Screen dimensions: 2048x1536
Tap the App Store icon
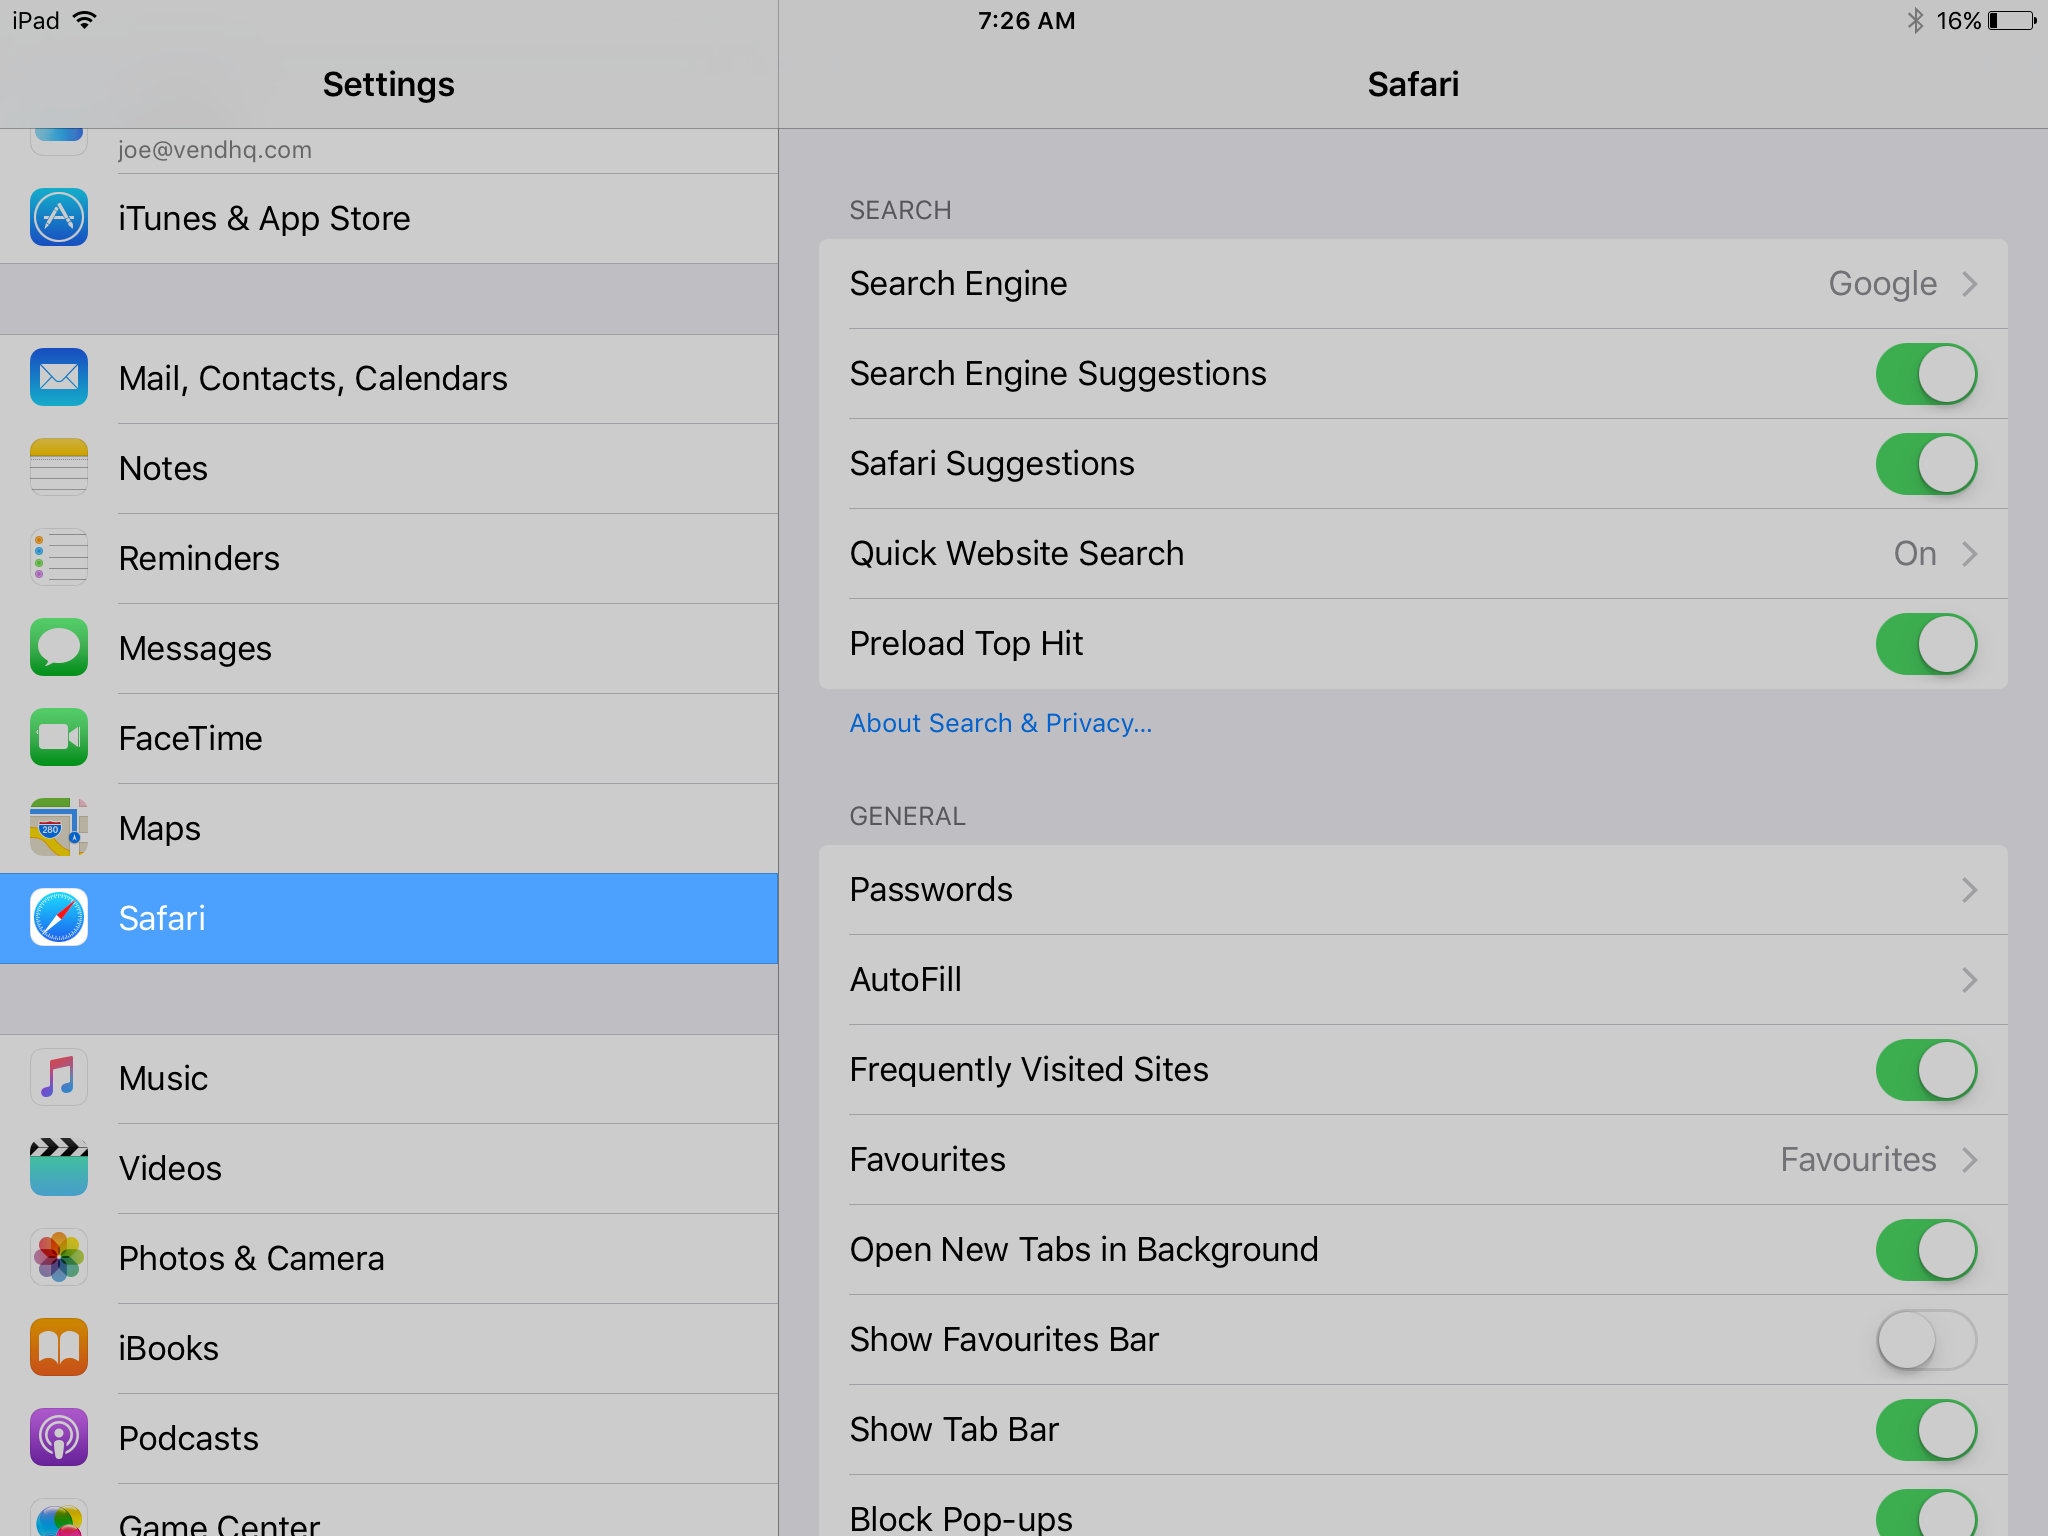coord(59,218)
